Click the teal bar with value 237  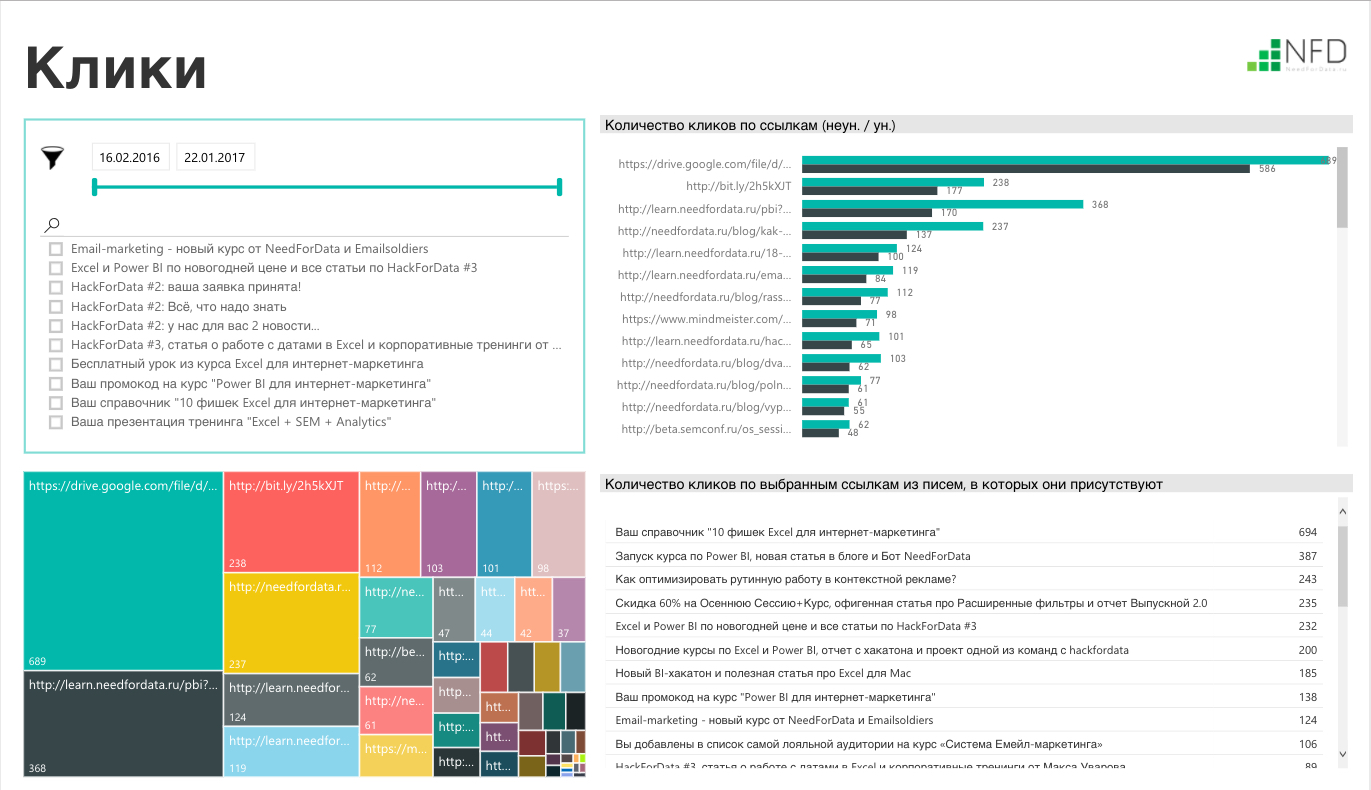[892, 226]
